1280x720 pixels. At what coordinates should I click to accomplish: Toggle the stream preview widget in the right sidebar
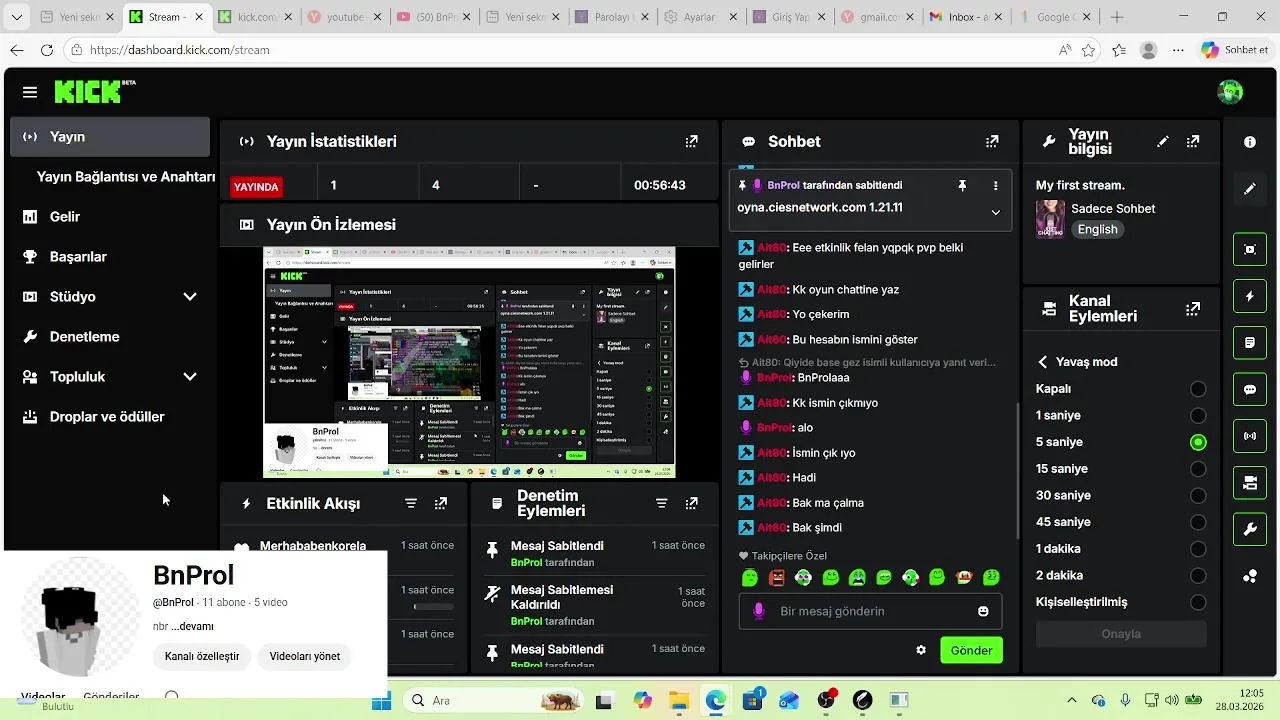1250,250
